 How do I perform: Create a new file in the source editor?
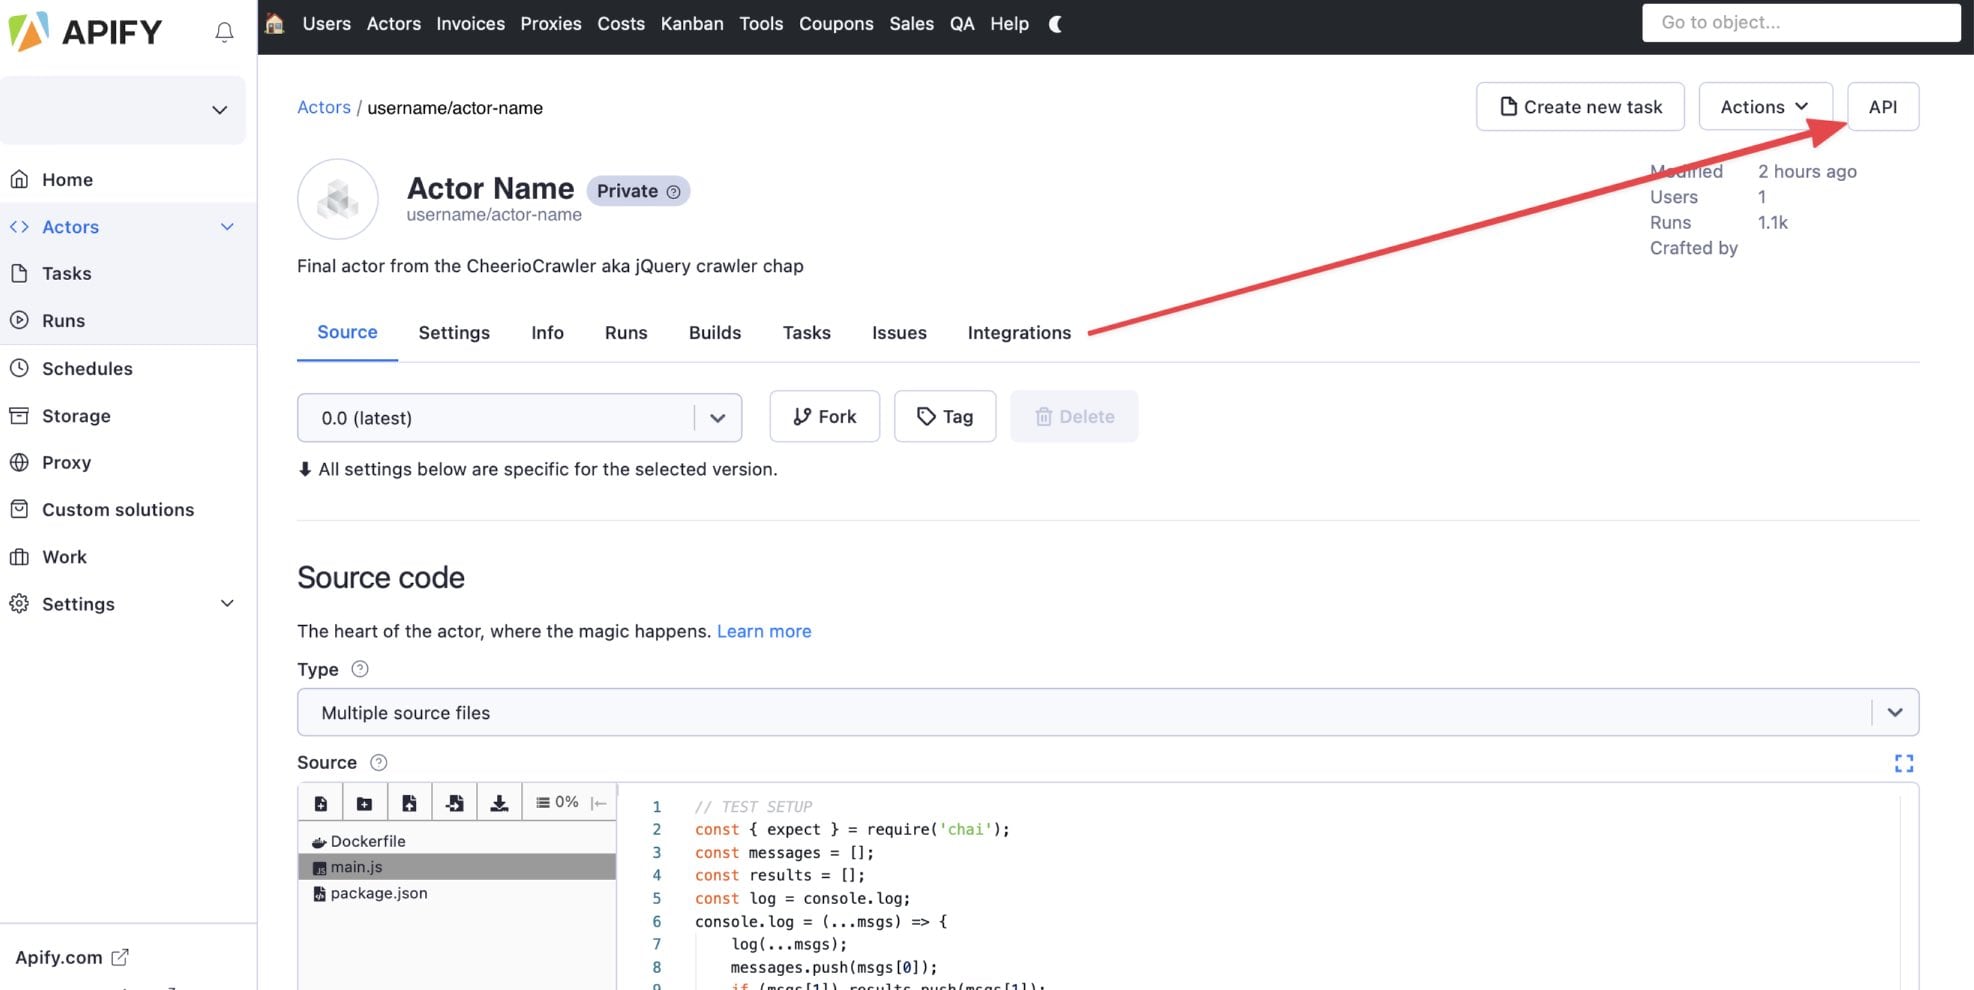320,801
